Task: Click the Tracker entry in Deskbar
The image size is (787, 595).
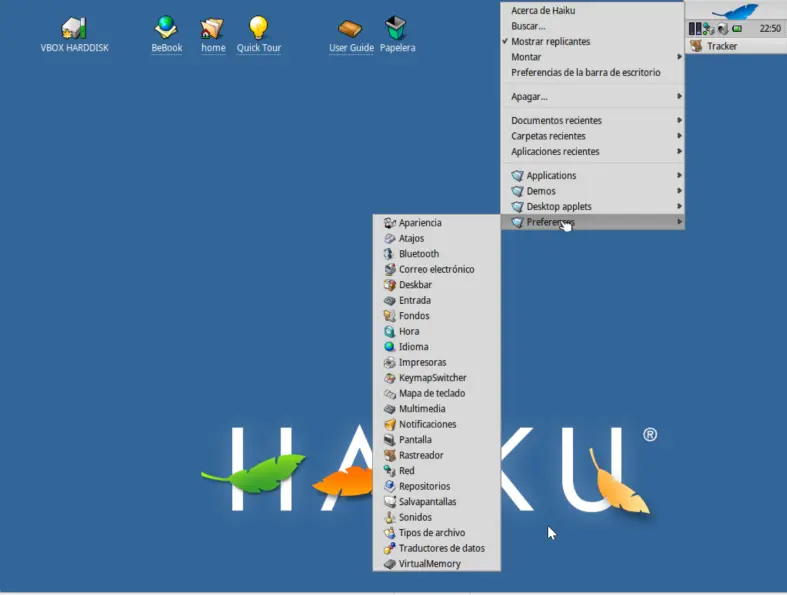Action: 736,46
